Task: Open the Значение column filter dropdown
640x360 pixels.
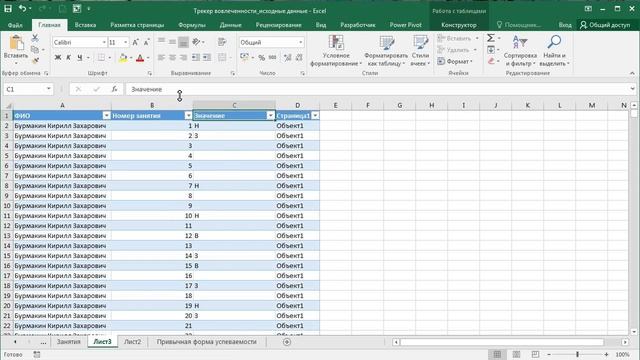Action: [271, 116]
